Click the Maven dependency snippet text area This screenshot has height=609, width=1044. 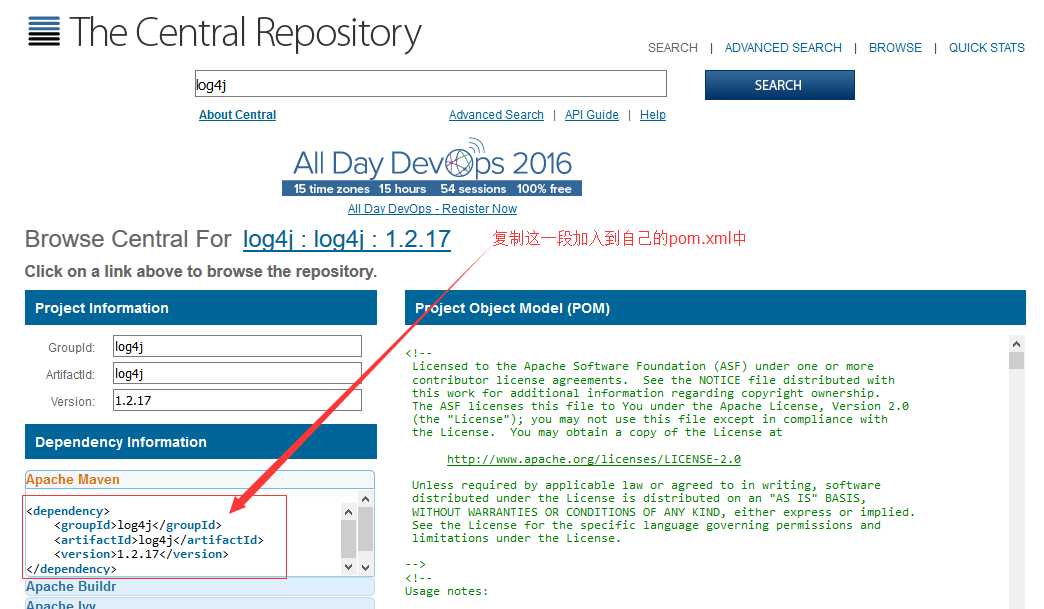click(x=183, y=540)
